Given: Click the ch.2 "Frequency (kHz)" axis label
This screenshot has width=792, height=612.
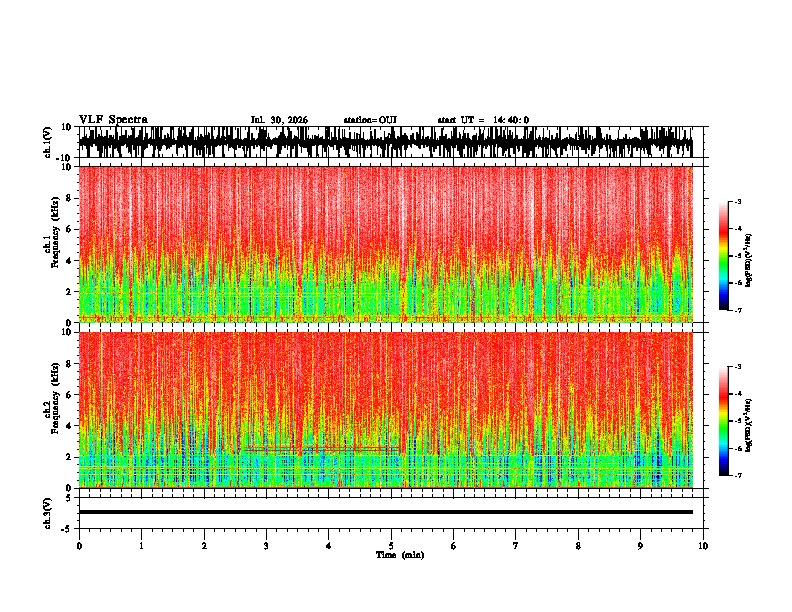Looking at the screenshot, I should pos(55,398).
